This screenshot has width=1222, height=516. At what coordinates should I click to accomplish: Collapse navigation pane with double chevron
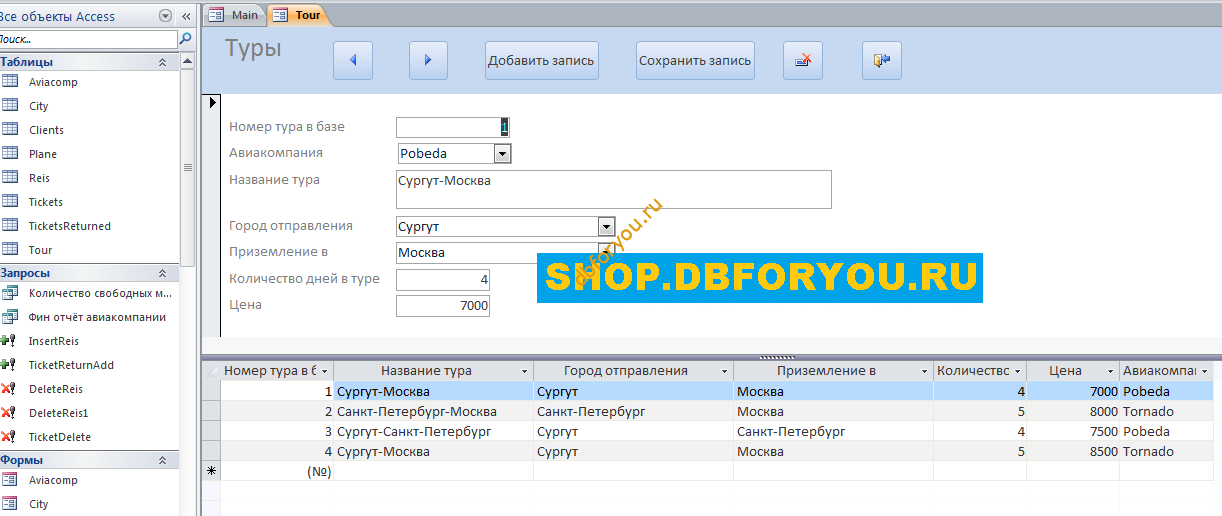186,17
